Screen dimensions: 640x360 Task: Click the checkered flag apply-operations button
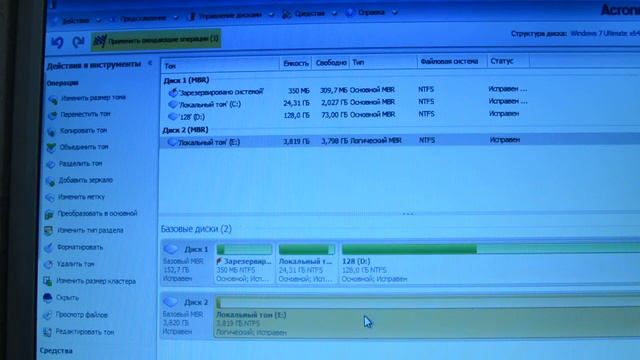(156, 40)
